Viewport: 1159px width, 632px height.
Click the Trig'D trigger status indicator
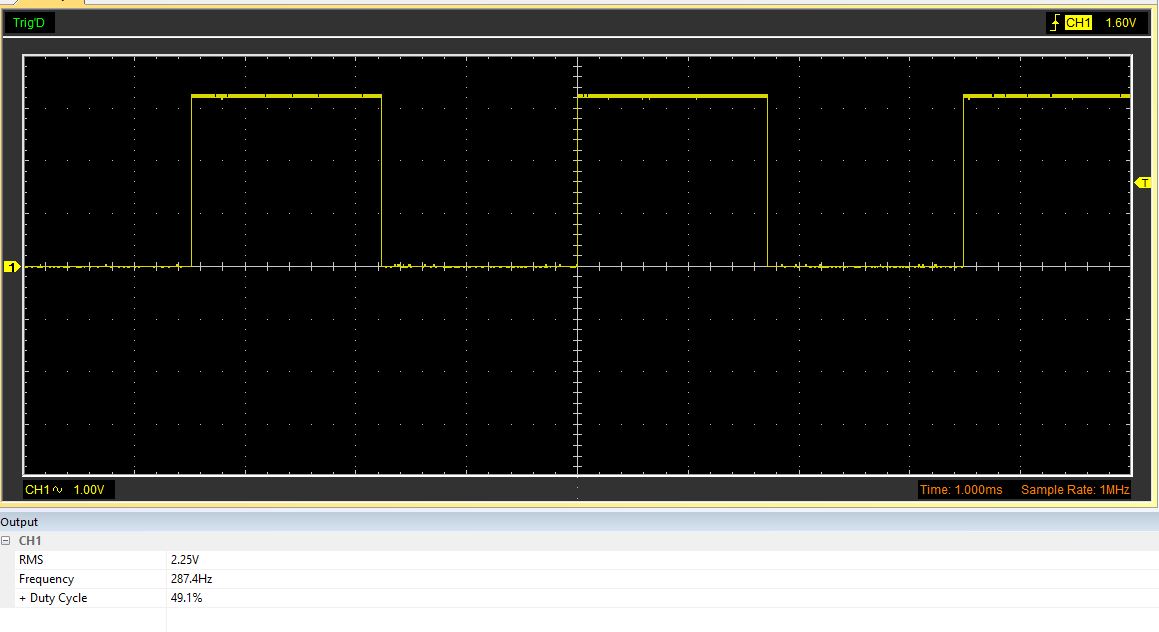[29, 23]
